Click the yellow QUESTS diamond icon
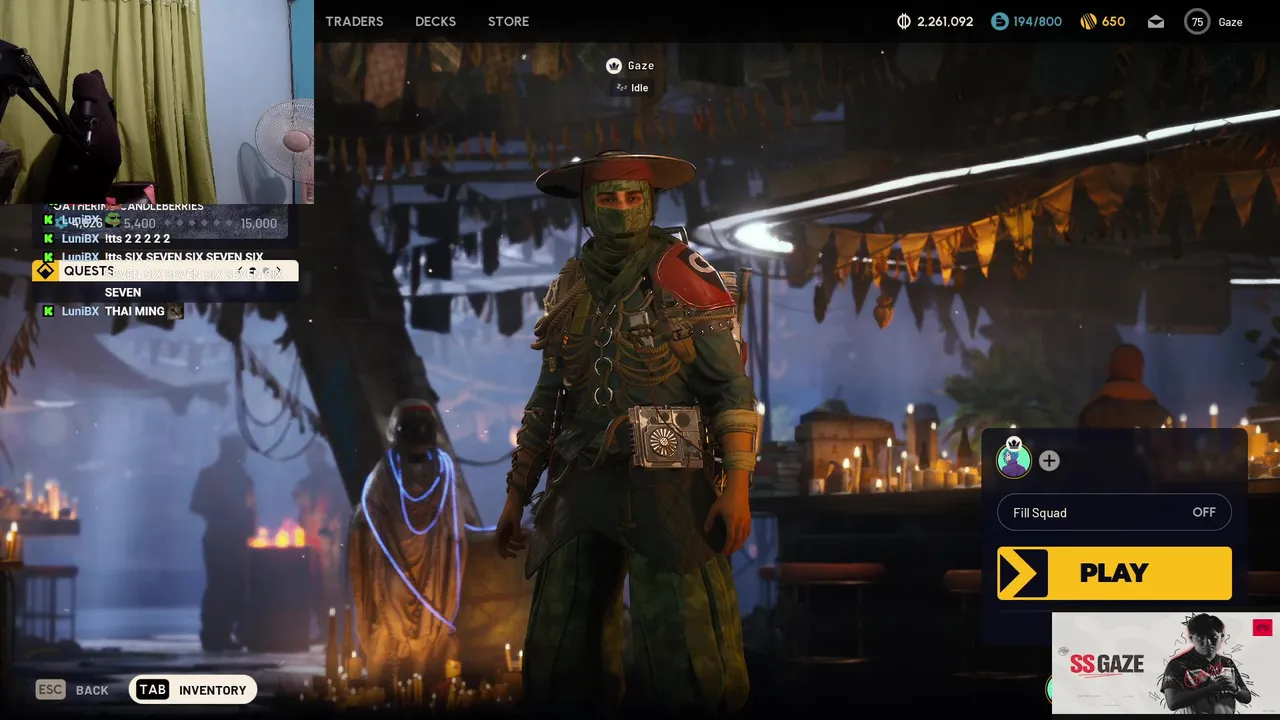Image resolution: width=1280 pixels, height=720 pixels. point(45,271)
